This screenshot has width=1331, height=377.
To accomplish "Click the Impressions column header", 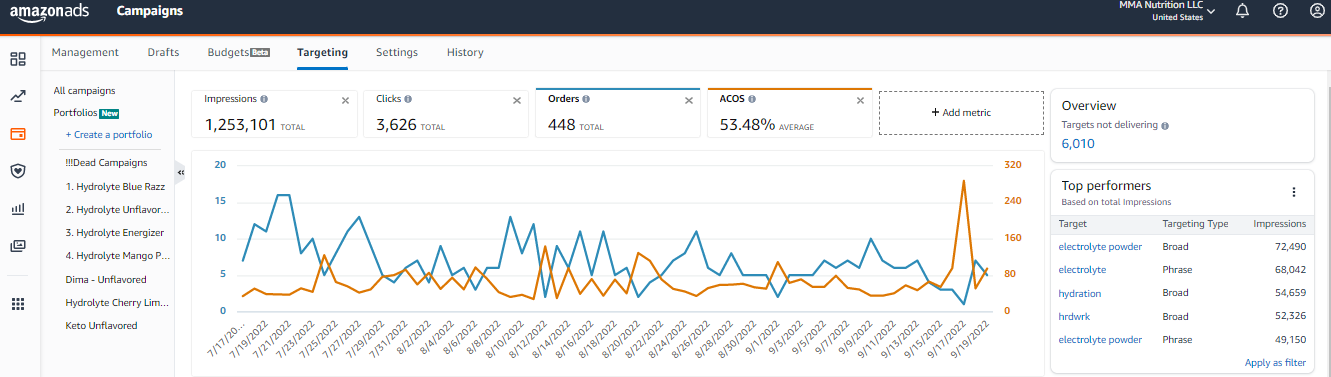I will pyautogui.click(x=1280, y=224).
